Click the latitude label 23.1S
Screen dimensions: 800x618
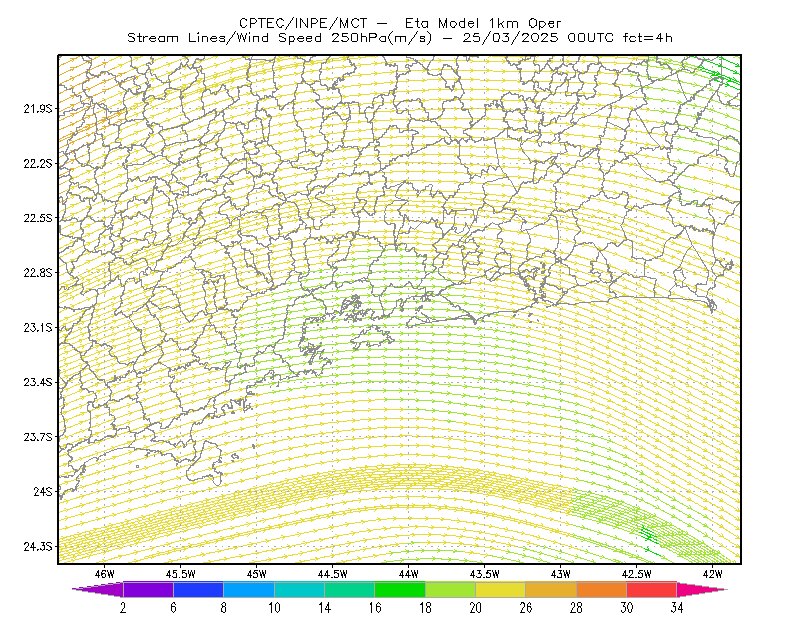[x=38, y=327]
